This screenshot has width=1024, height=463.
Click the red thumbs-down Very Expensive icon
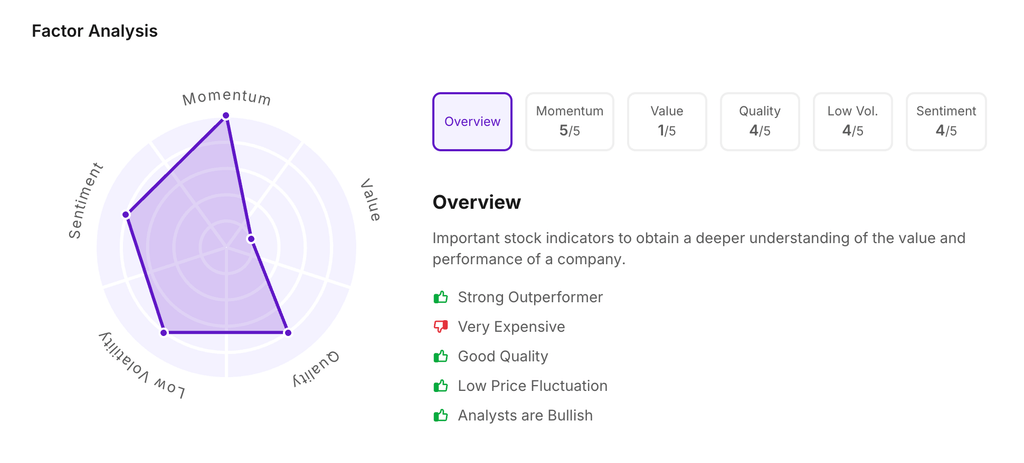click(441, 327)
